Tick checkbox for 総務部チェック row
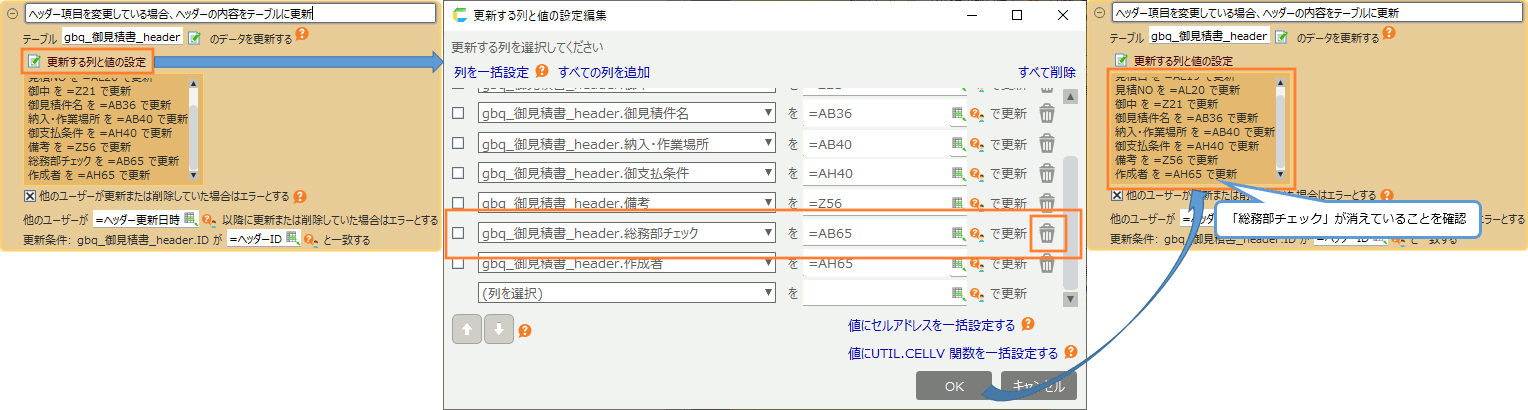 (458, 234)
